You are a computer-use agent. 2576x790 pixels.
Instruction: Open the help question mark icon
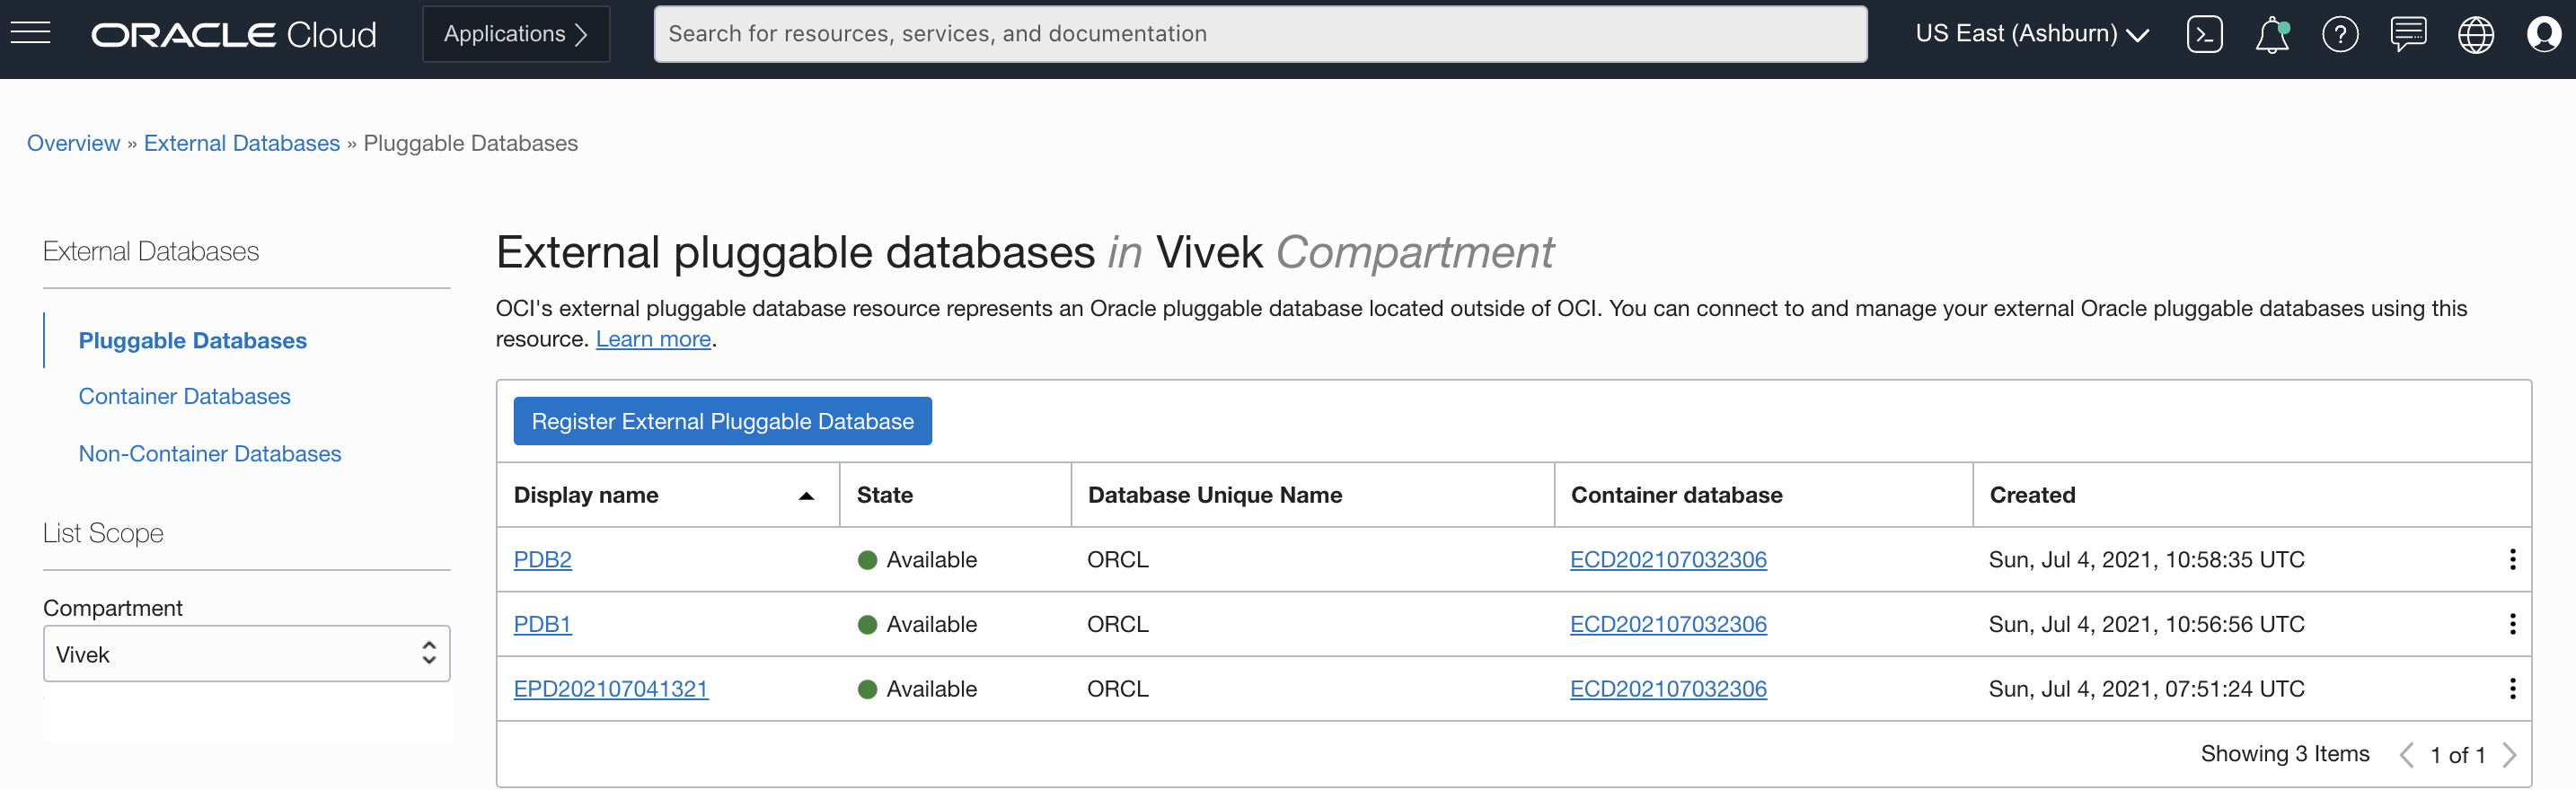(x=2340, y=34)
